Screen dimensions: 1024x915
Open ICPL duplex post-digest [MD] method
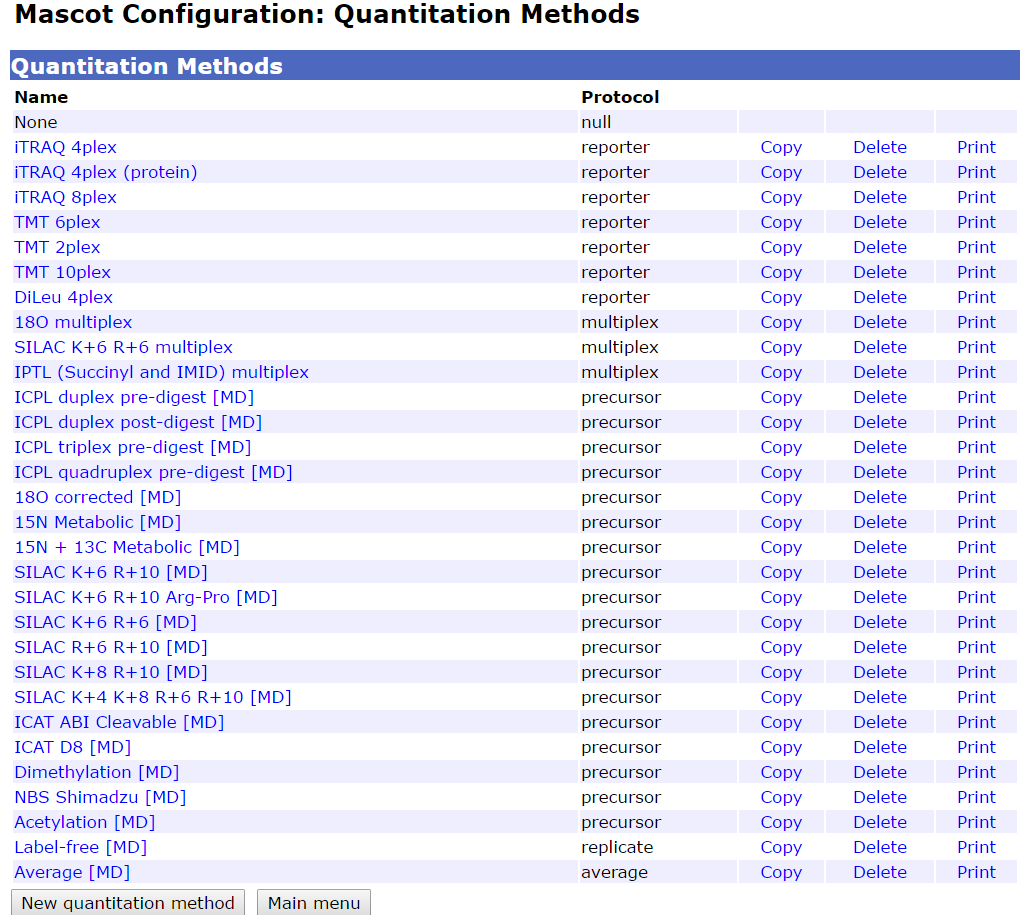tap(138, 422)
